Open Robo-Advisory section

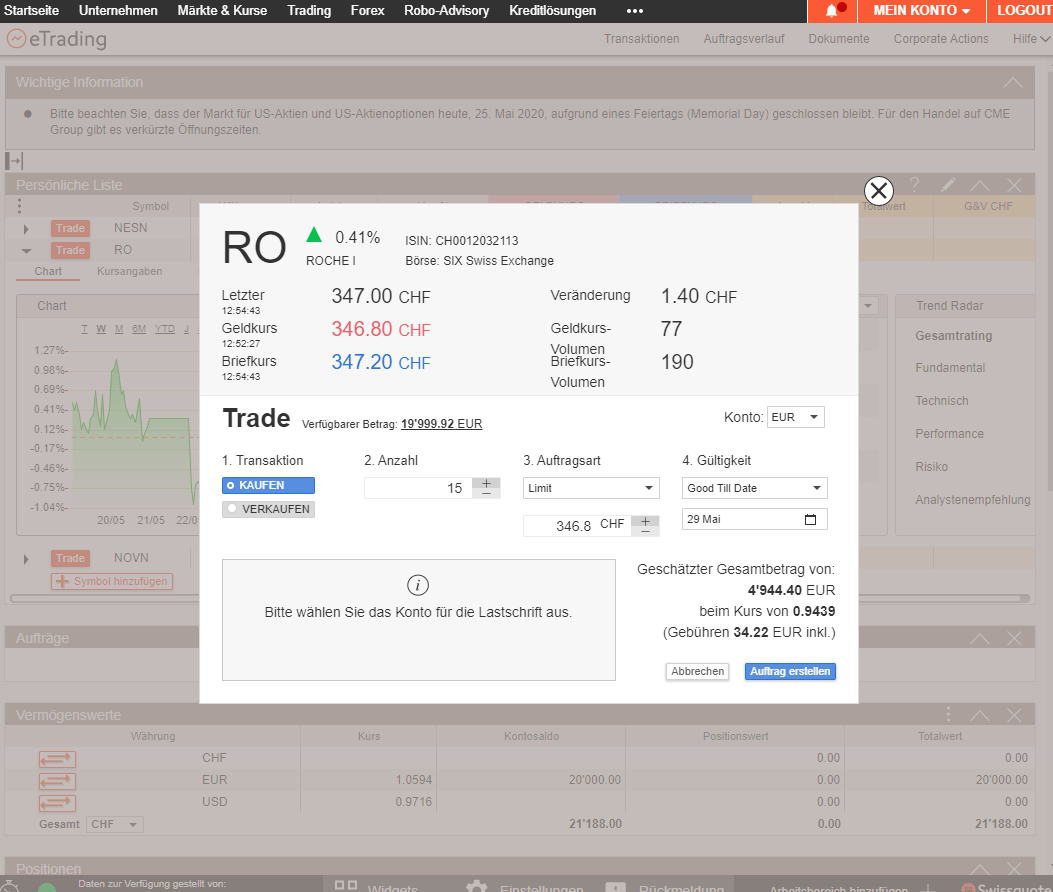coord(447,11)
